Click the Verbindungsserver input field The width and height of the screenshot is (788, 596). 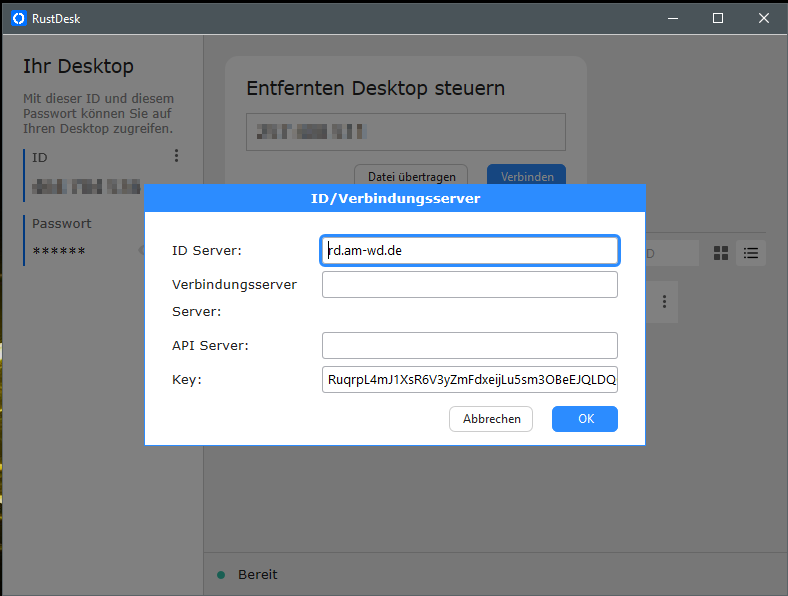469,284
